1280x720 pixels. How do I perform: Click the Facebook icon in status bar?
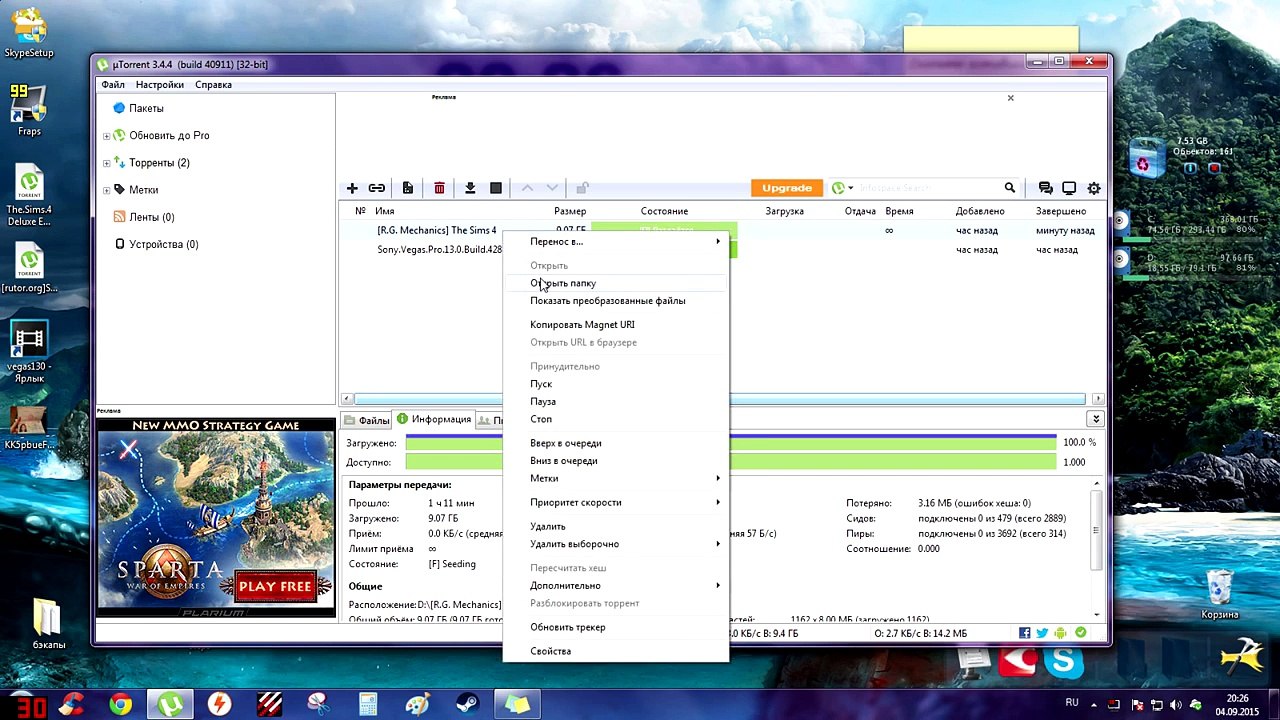pos(1025,633)
